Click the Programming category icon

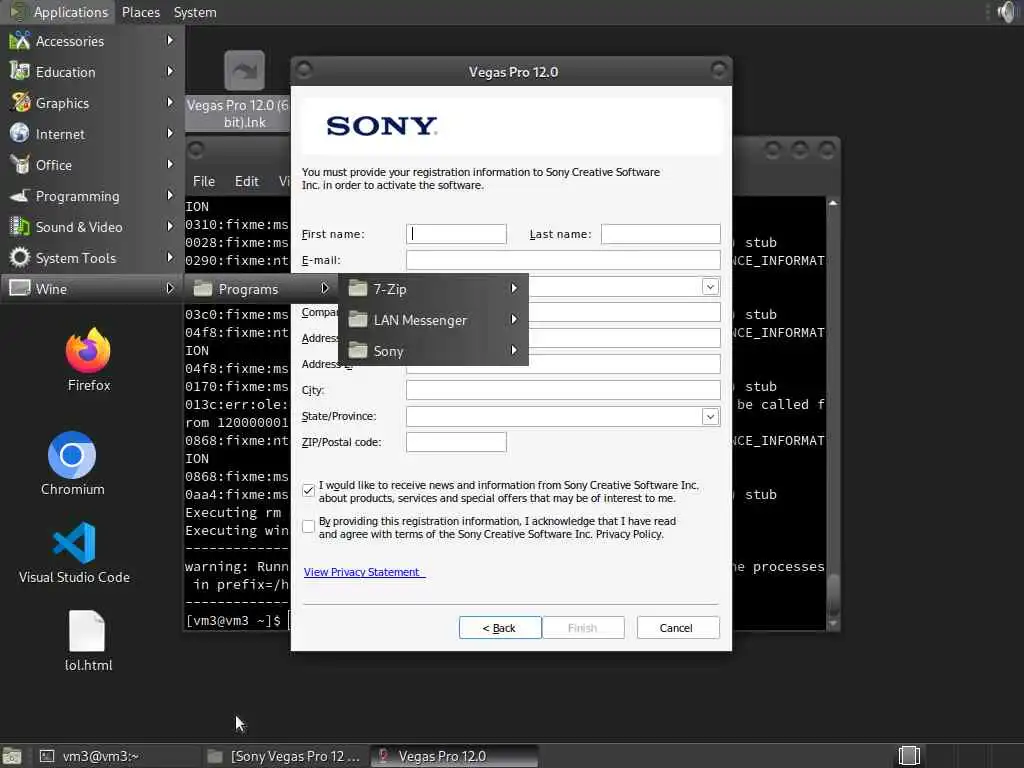coord(20,196)
